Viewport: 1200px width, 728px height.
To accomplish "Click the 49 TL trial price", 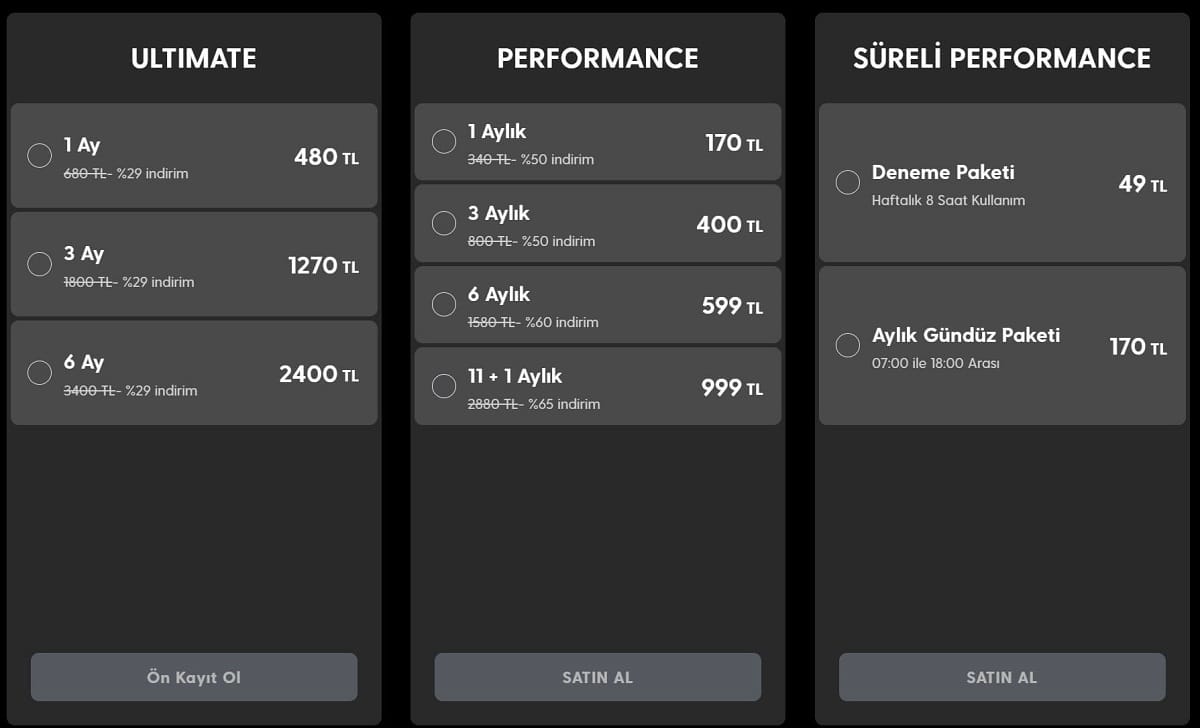I will pos(1142,184).
